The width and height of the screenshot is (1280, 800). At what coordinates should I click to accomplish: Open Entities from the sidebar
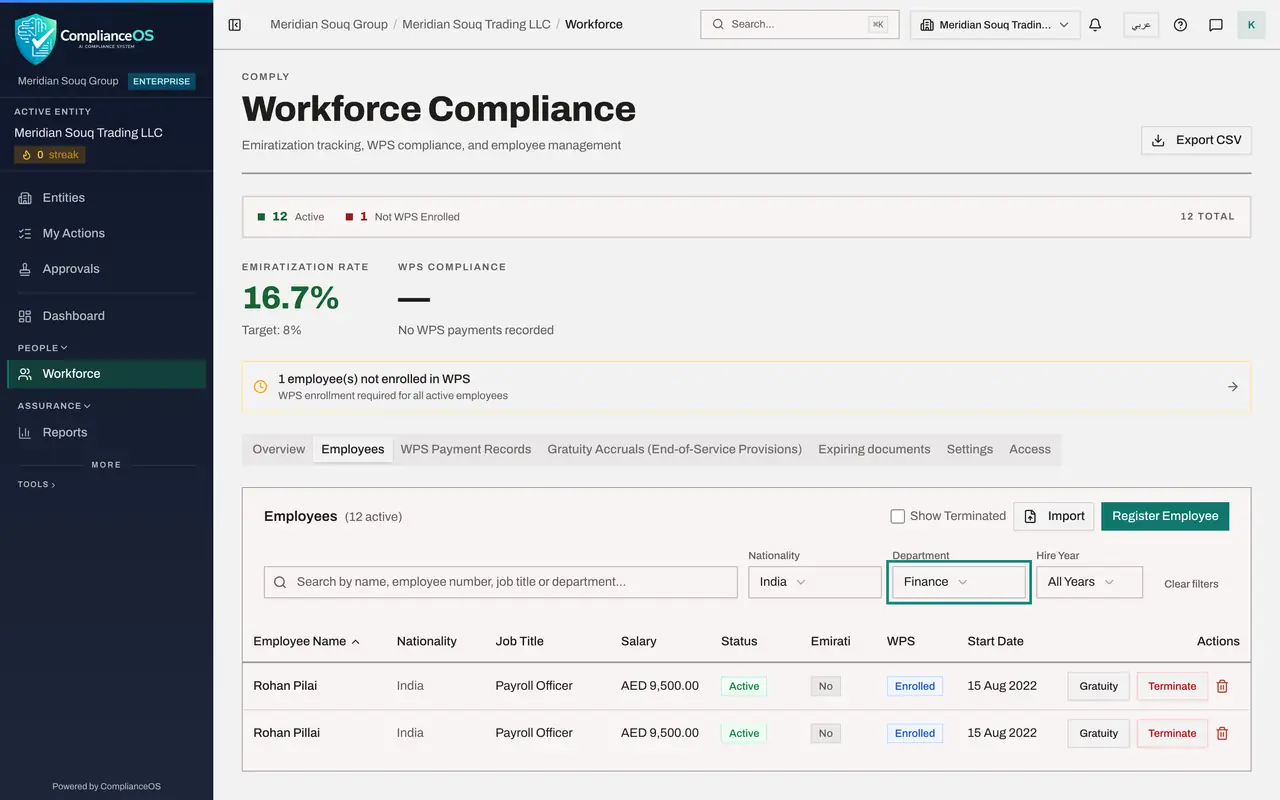(x=106, y=198)
